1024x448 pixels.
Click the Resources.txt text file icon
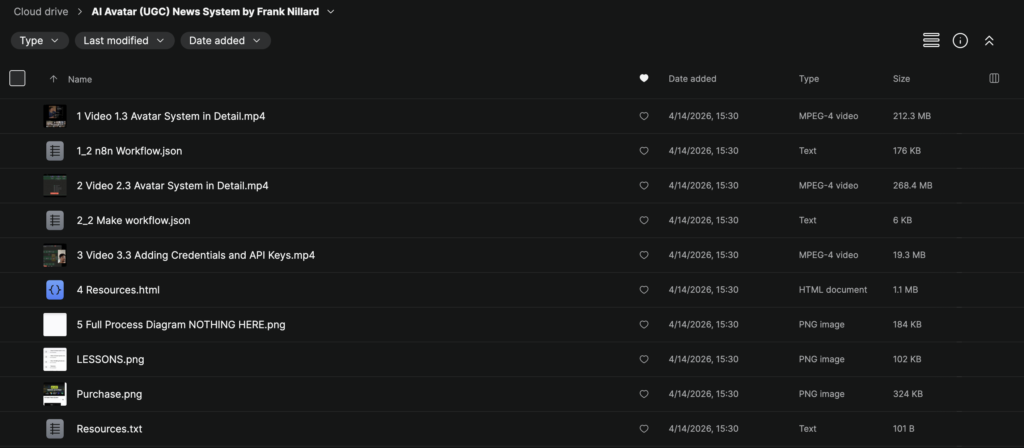(54, 429)
